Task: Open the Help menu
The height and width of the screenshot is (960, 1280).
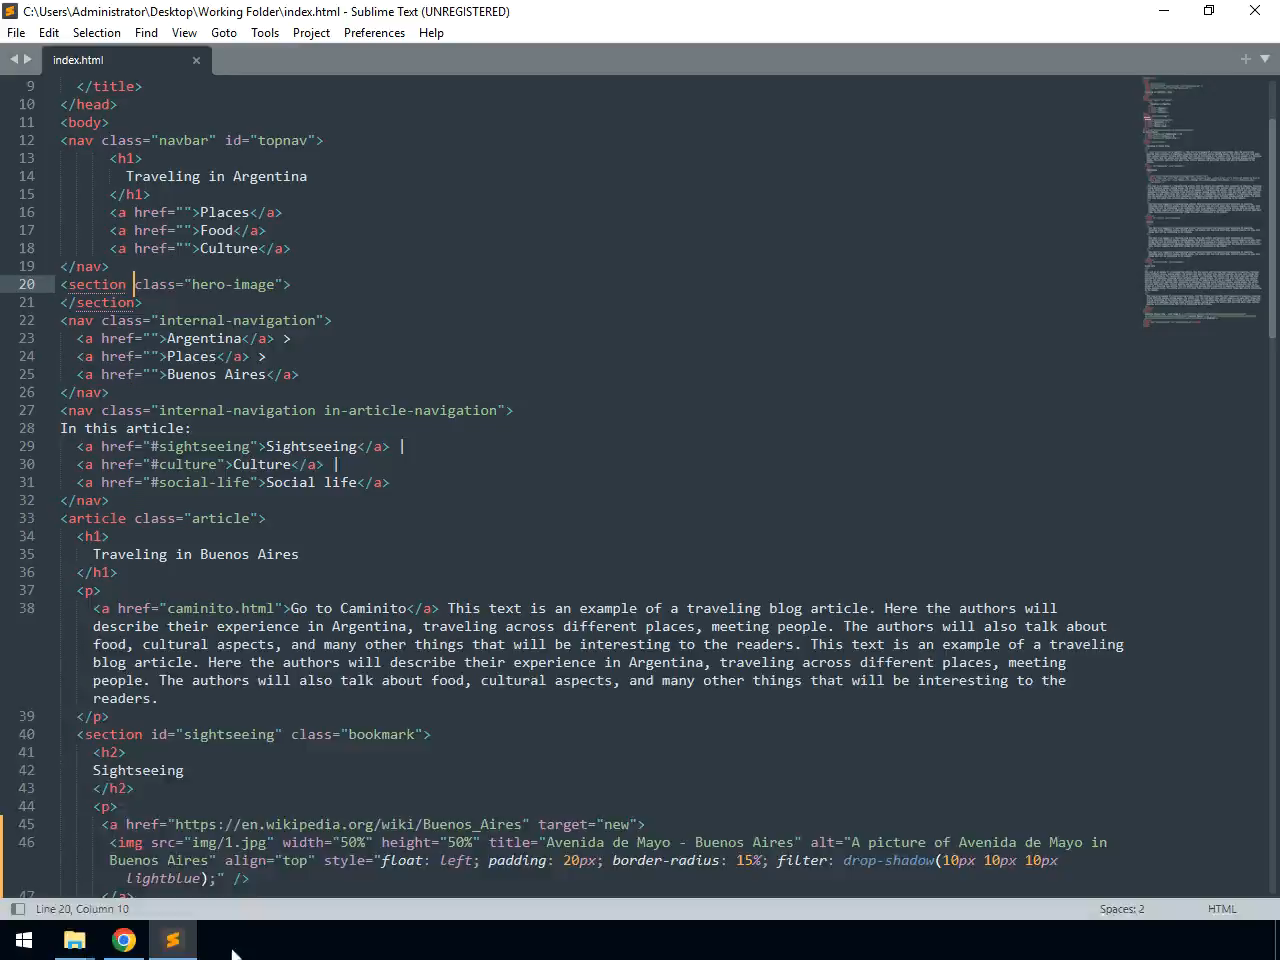Action: pyautogui.click(x=431, y=32)
